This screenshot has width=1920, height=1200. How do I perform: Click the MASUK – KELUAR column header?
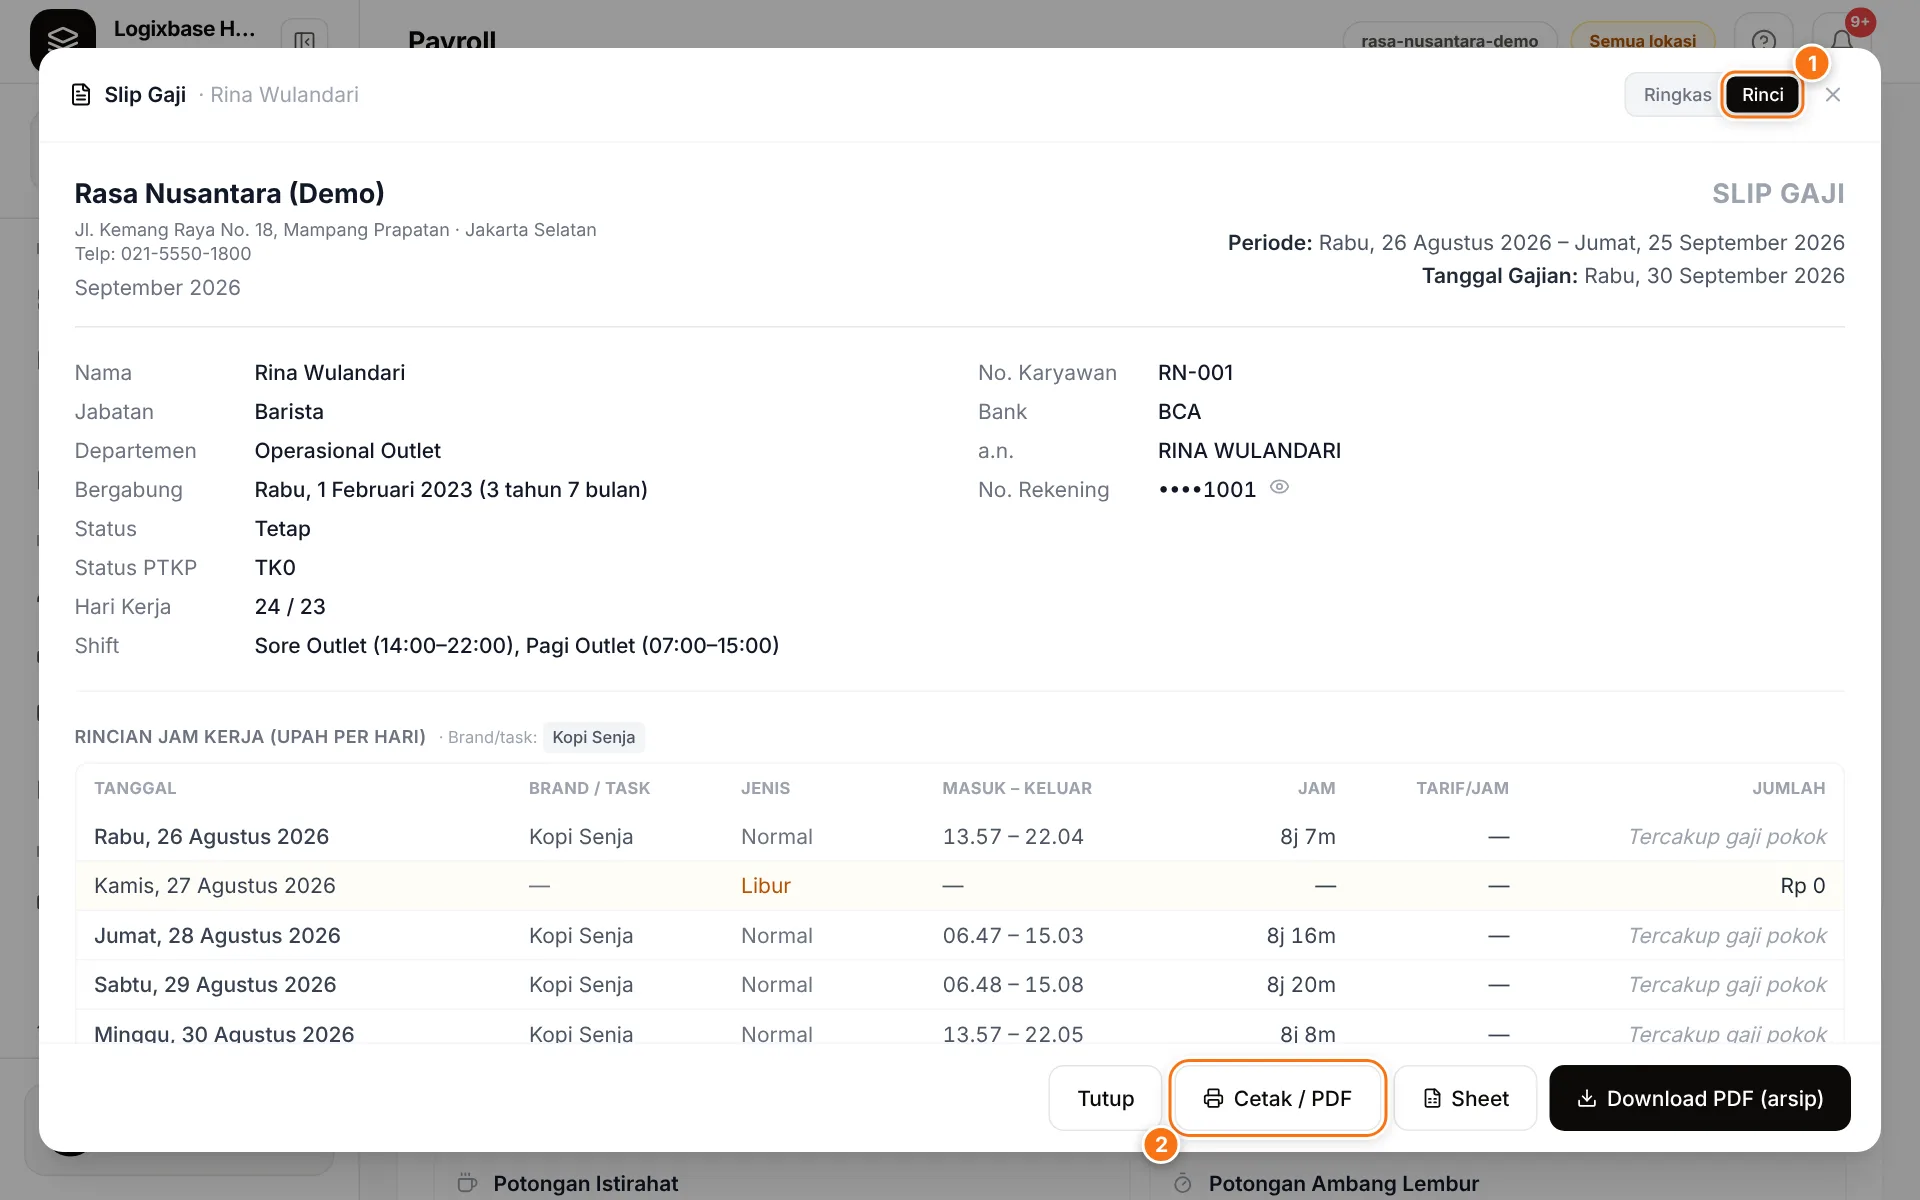tap(1017, 788)
